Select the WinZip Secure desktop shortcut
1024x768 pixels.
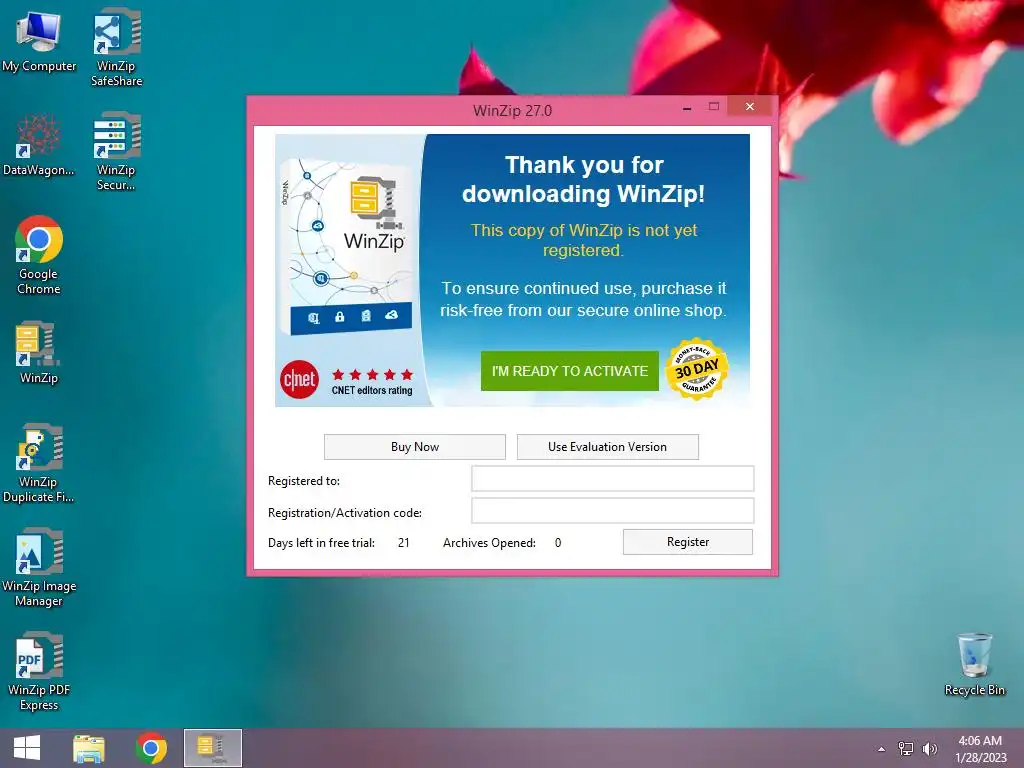click(x=116, y=152)
